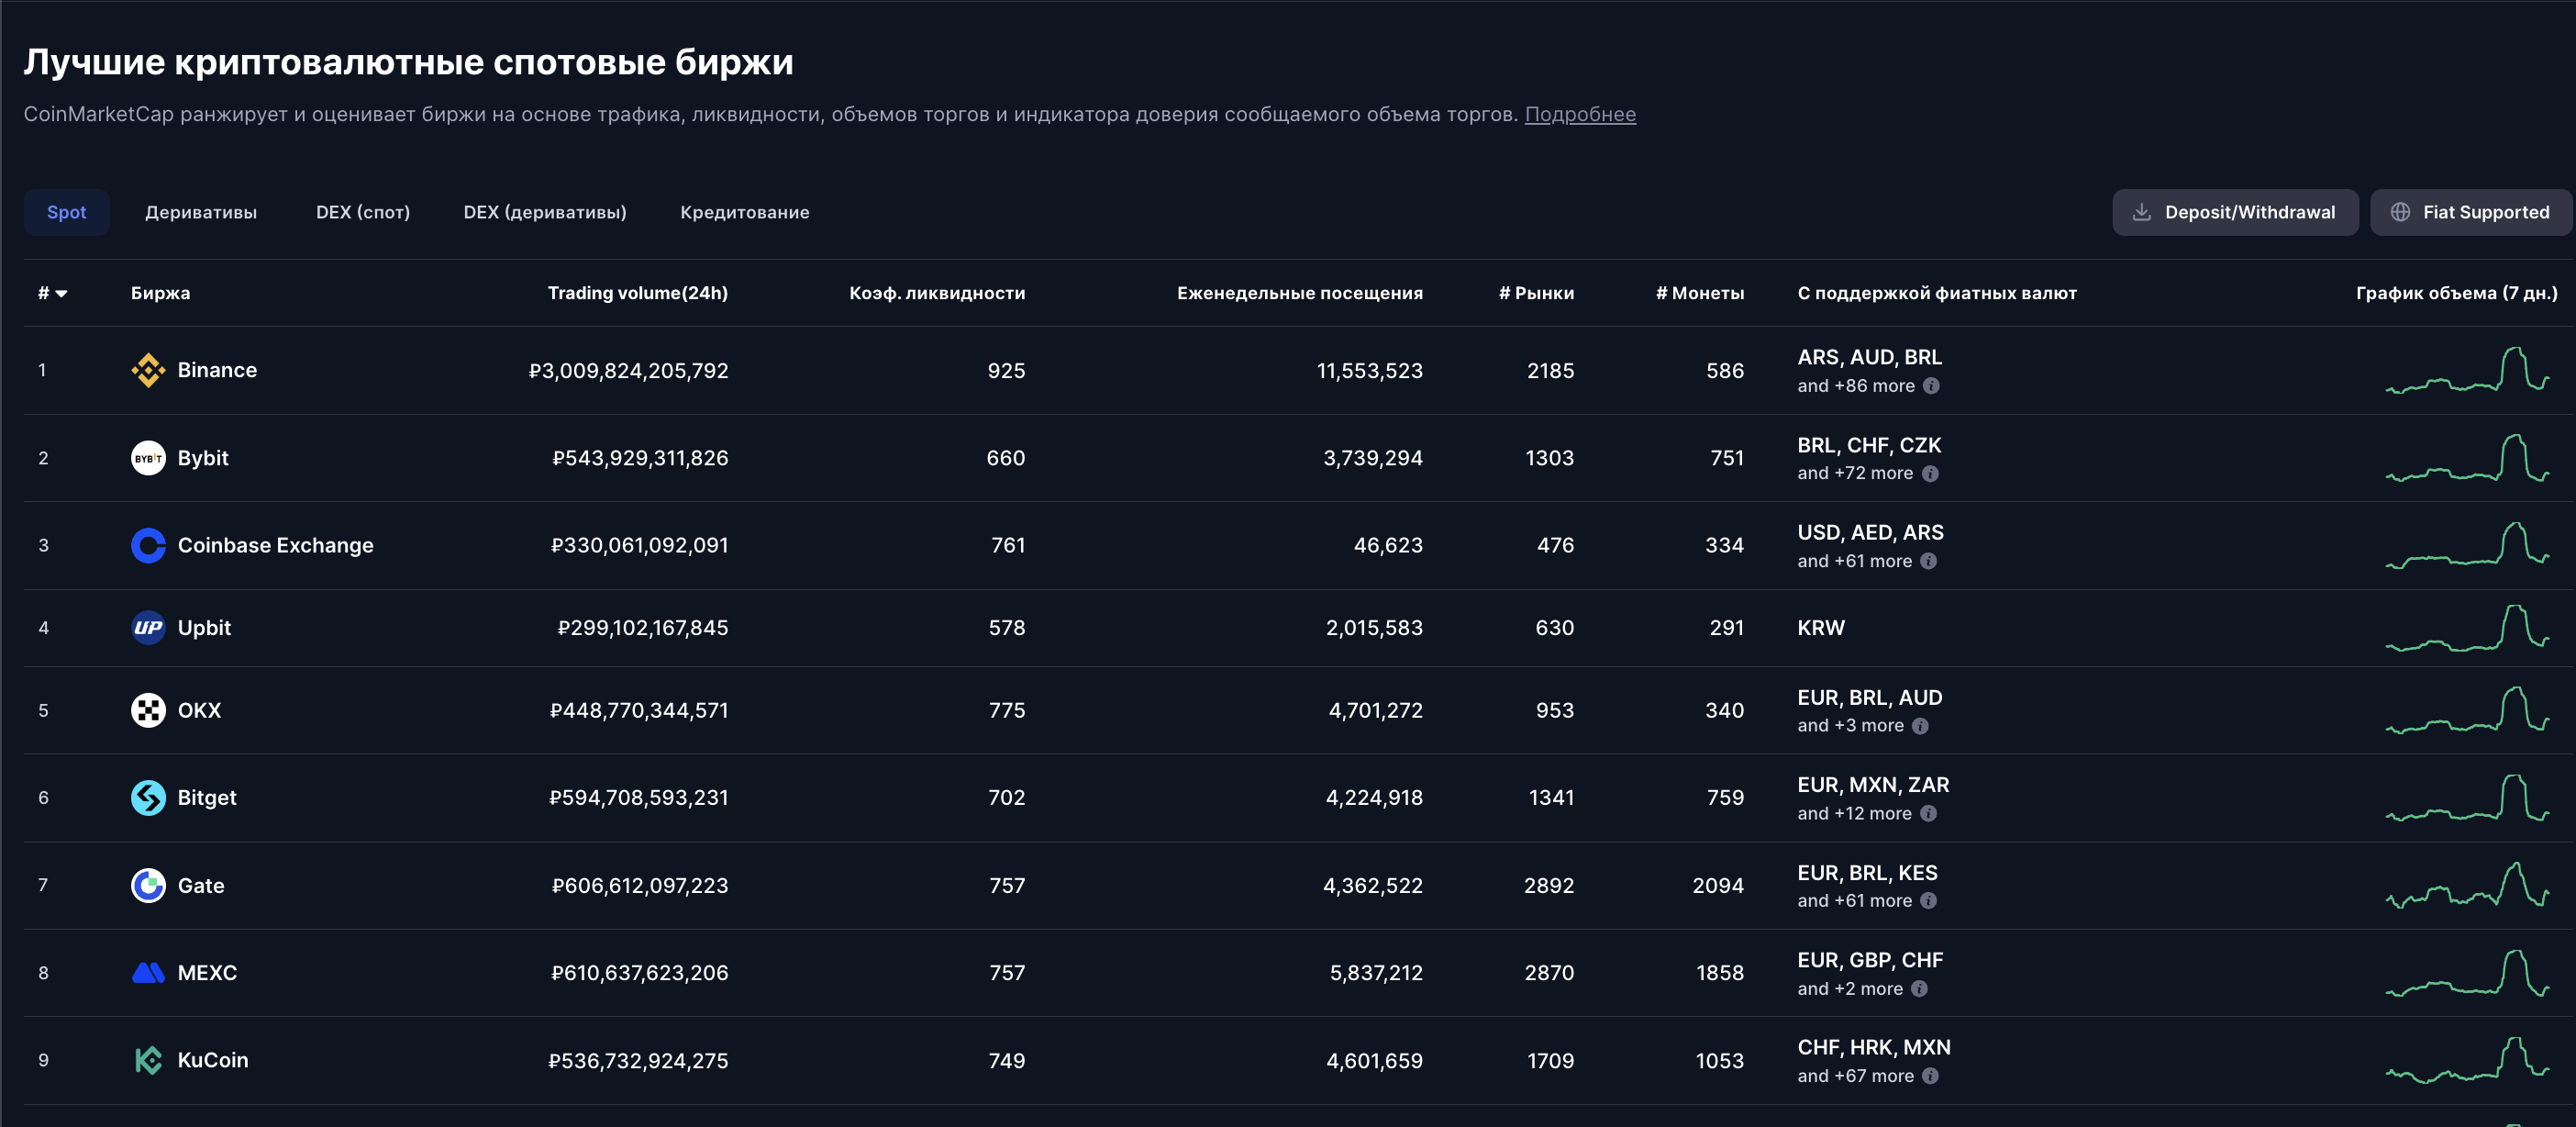The image size is (2576, 1127).
Task: Click the Upbit logo icon
Action: click(148, 628)
